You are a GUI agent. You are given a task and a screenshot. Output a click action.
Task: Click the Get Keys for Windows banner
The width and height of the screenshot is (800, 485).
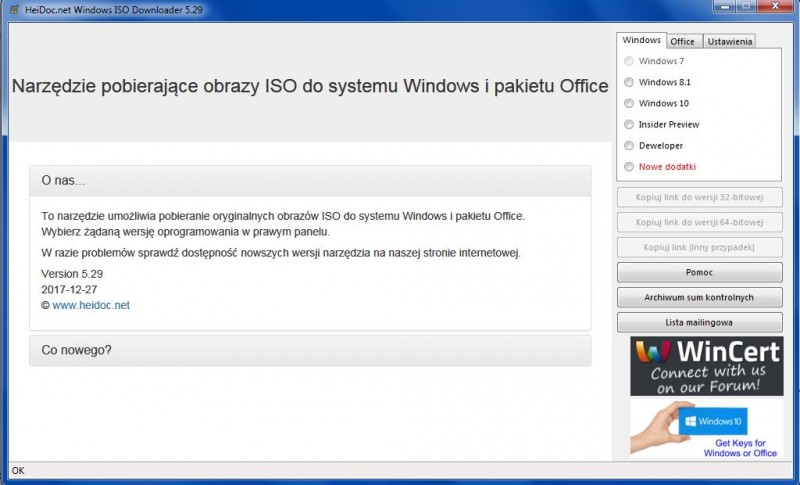tap(707, 428)
